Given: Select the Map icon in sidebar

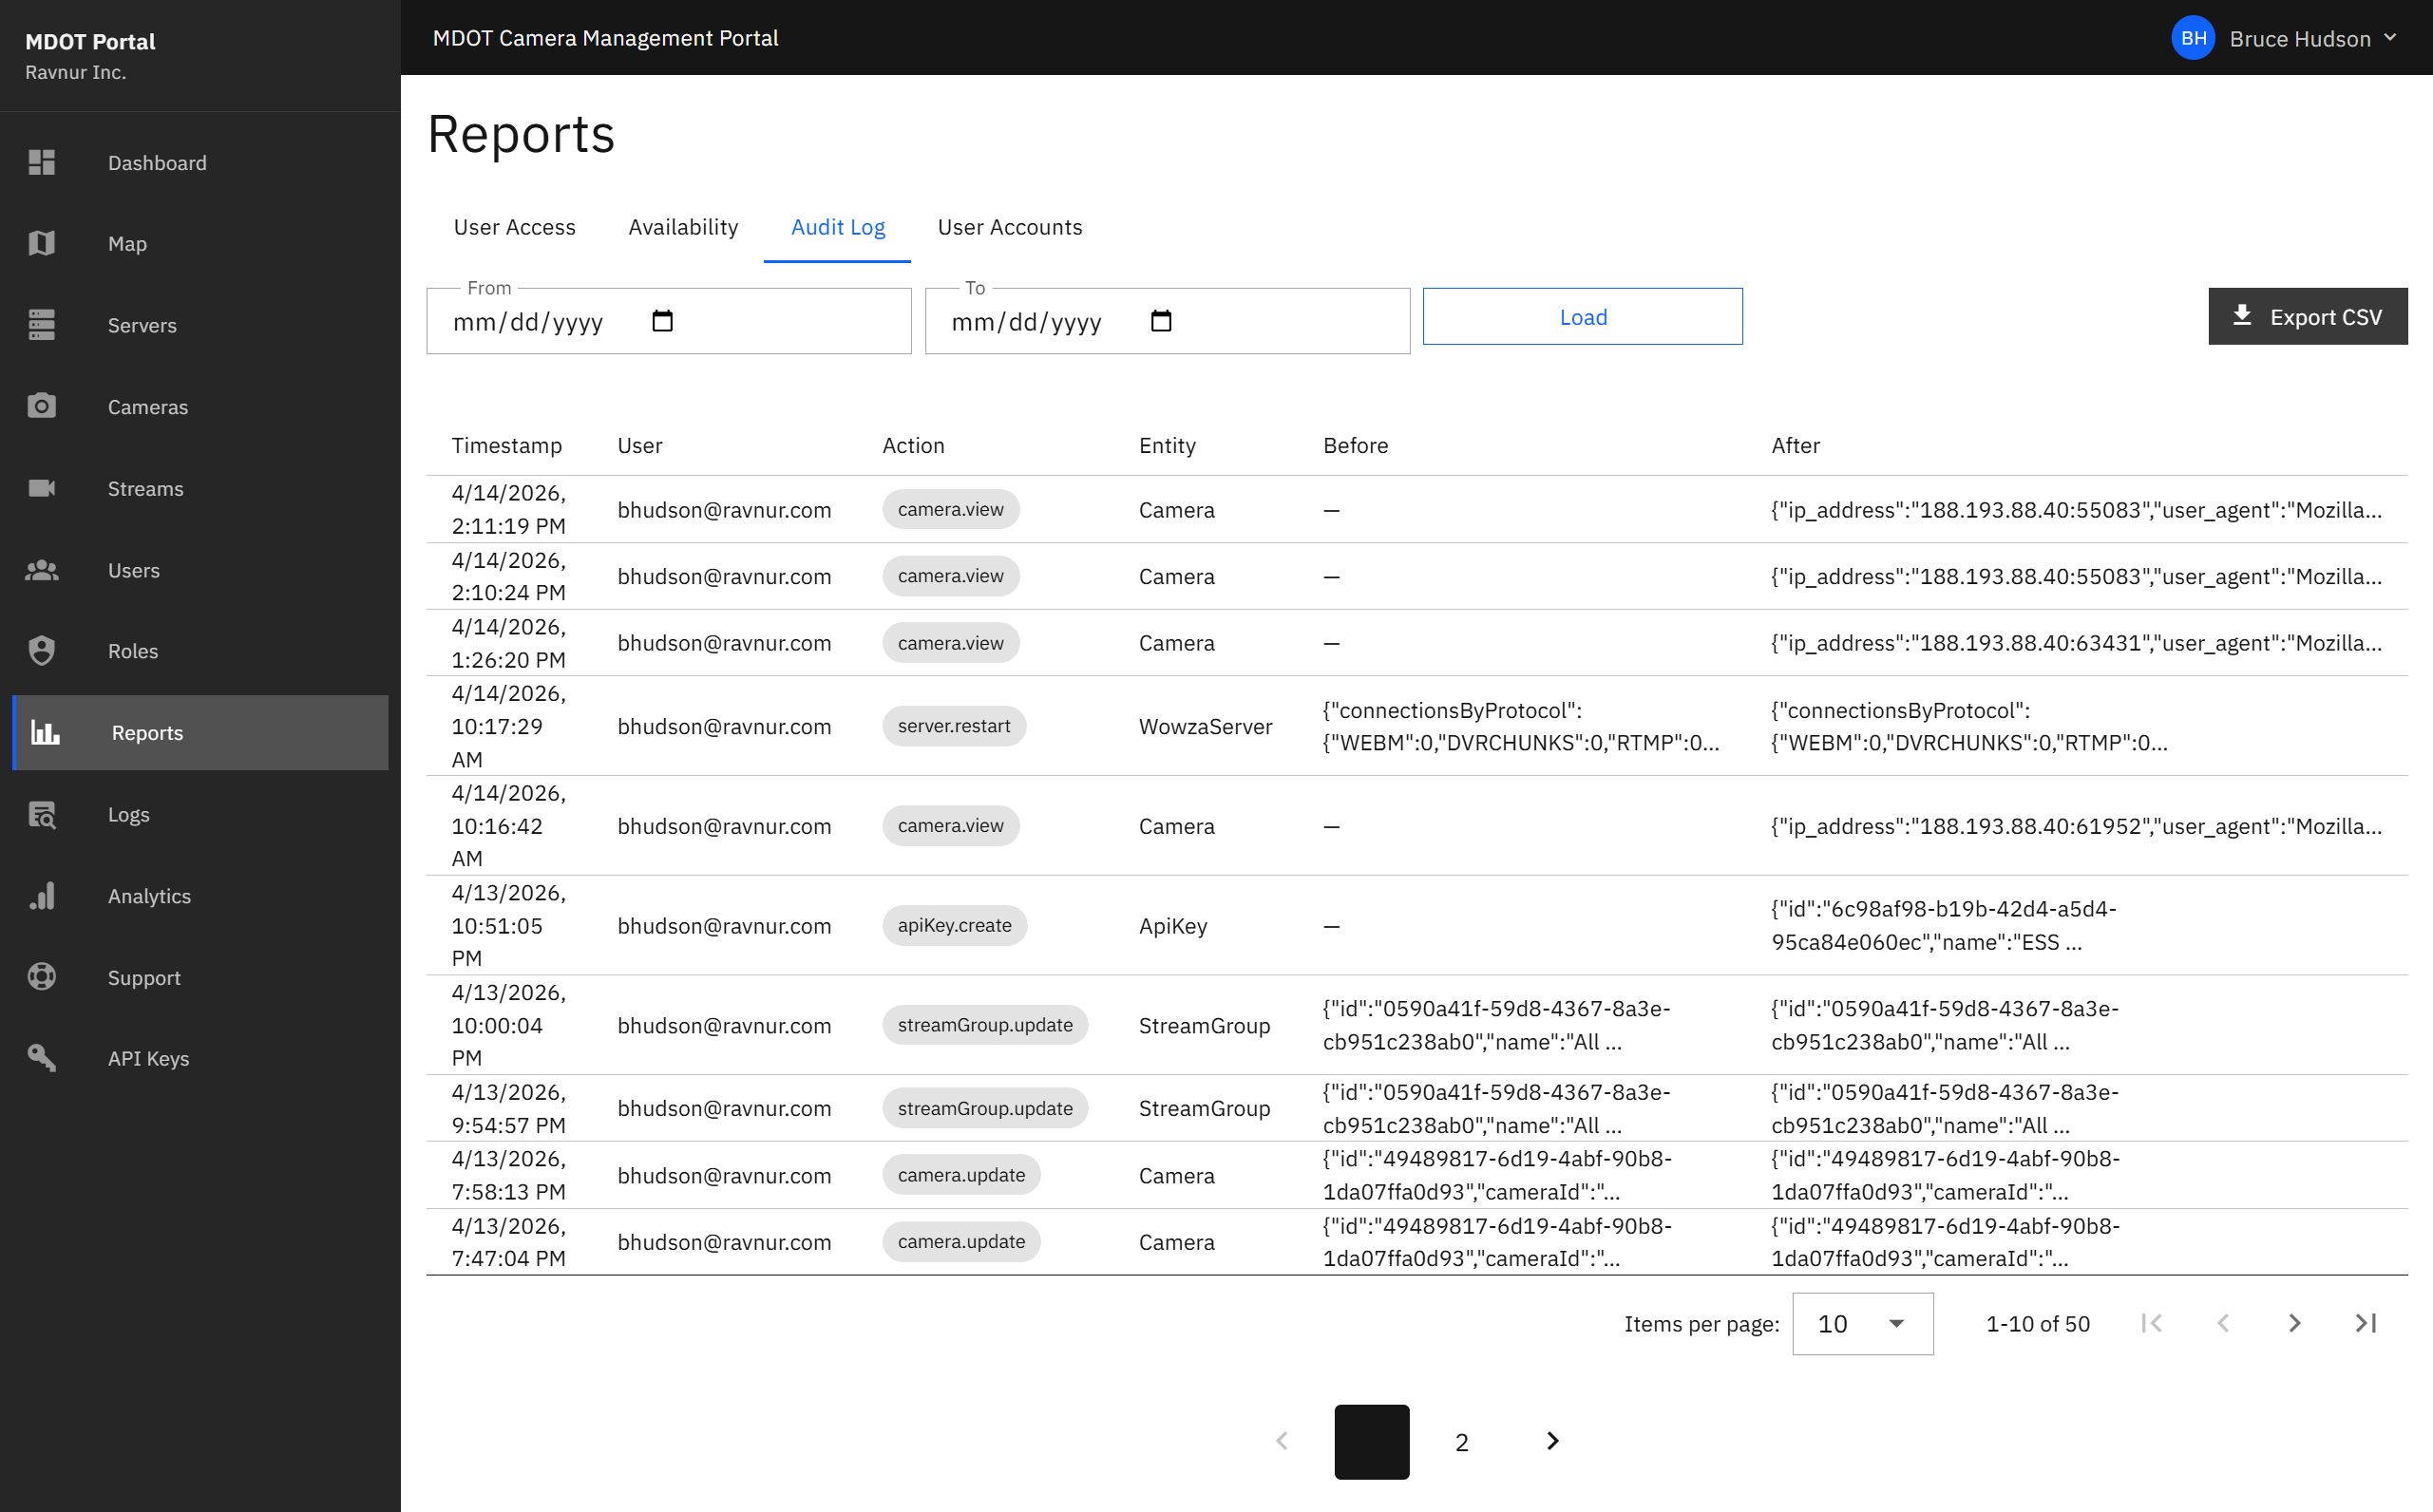Looking at the screenshot, I should 41,243.
